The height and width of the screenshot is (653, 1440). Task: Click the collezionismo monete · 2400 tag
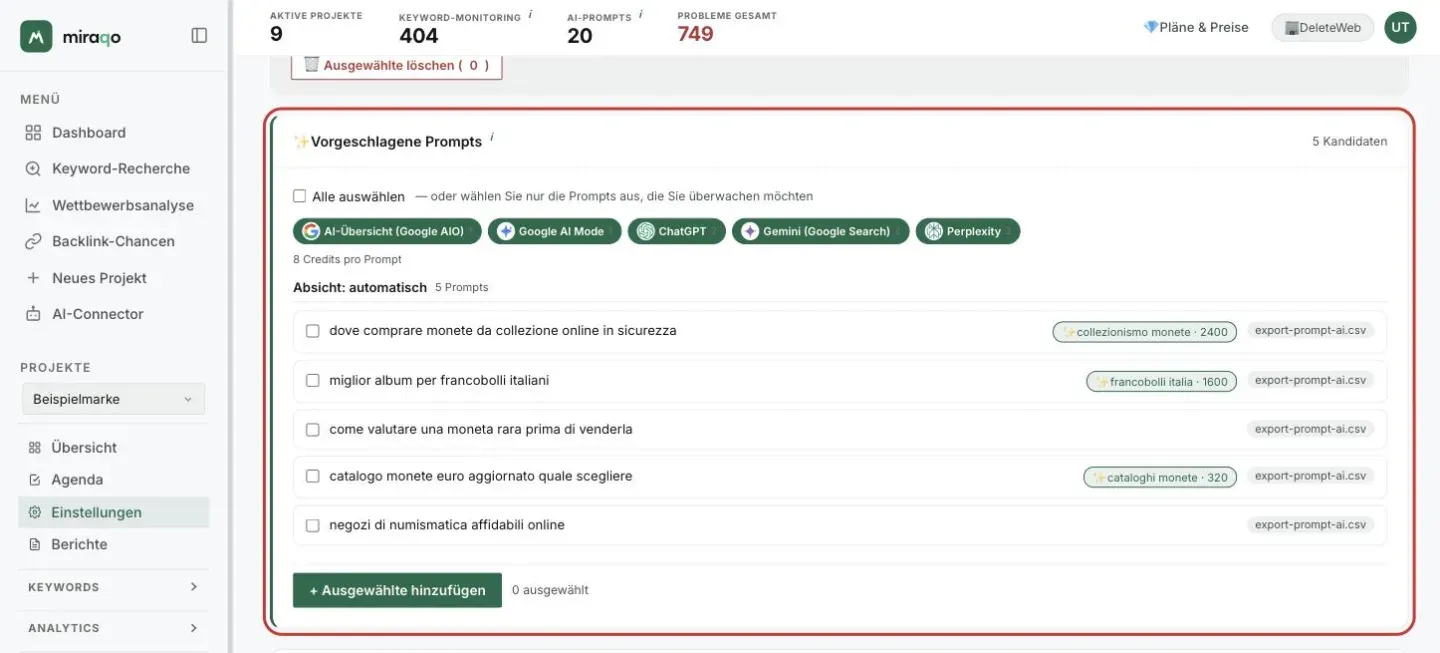[1145, 332]
